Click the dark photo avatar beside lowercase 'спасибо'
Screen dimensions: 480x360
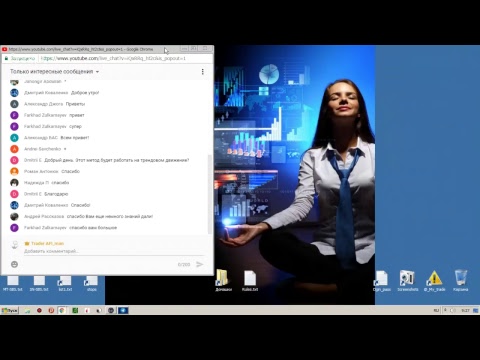click(x=14, y=183)
